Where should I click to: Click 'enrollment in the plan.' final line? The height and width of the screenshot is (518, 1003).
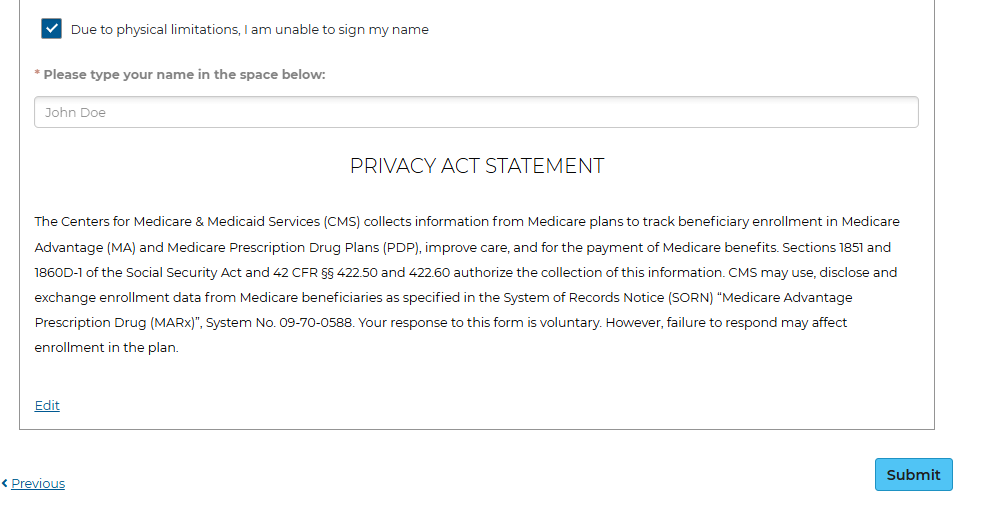tap(107, 348)
